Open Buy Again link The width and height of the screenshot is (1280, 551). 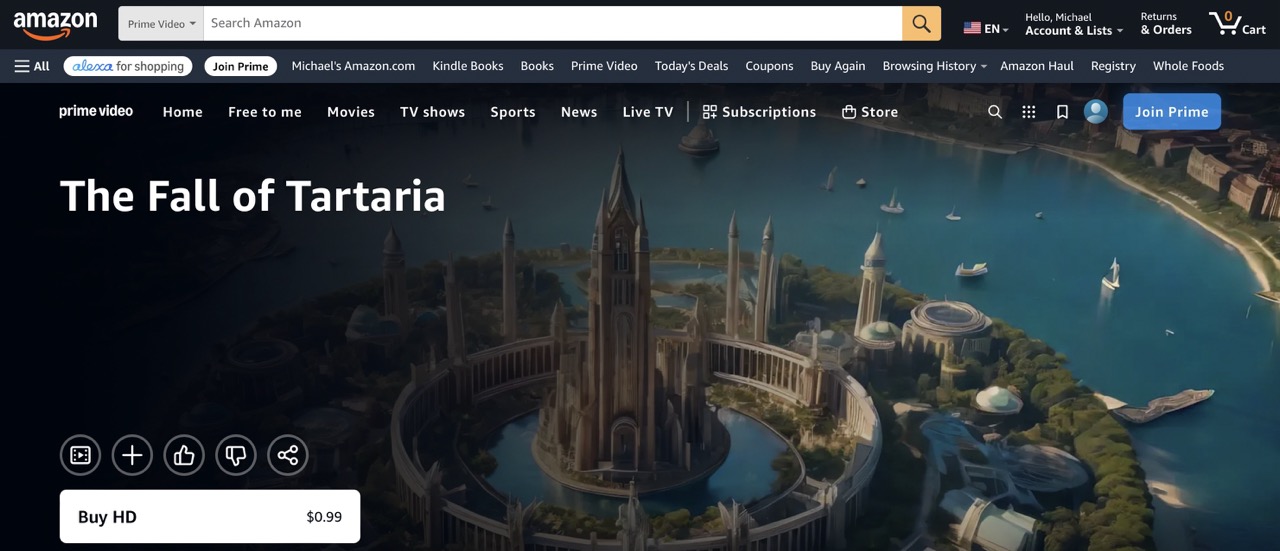[838, 66]
